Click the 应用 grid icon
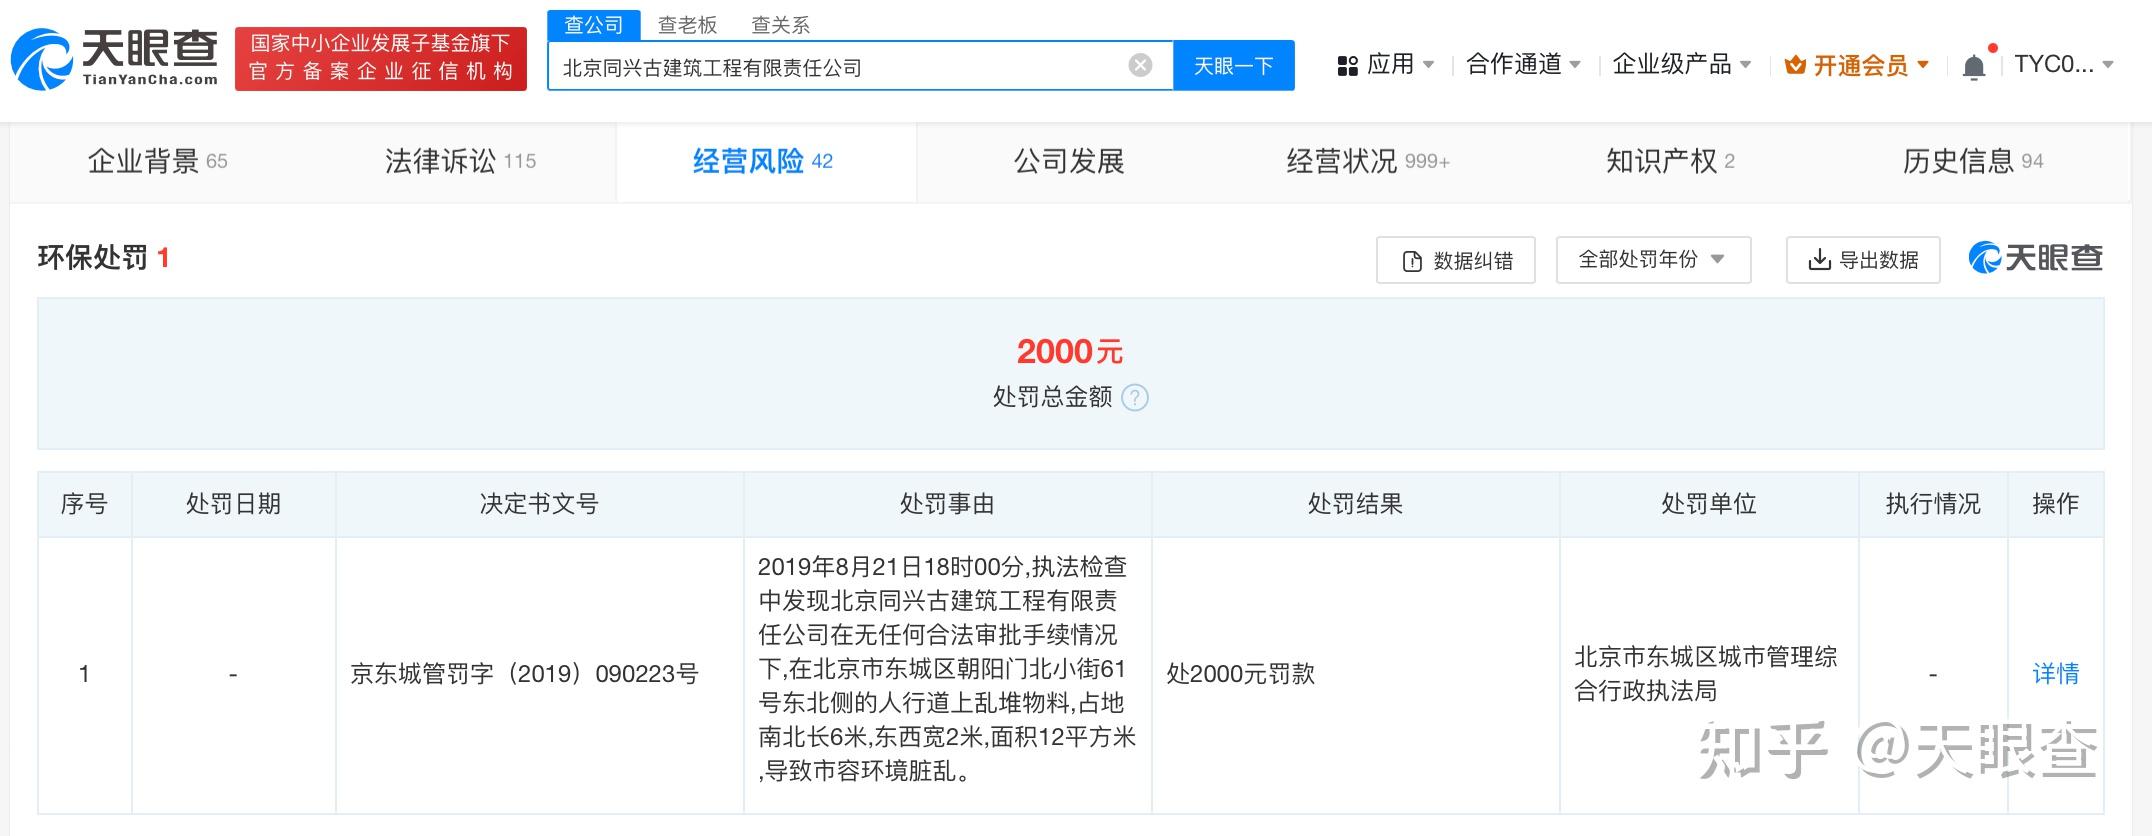This screenshot has height=836, width=2152. (1347, 66)
